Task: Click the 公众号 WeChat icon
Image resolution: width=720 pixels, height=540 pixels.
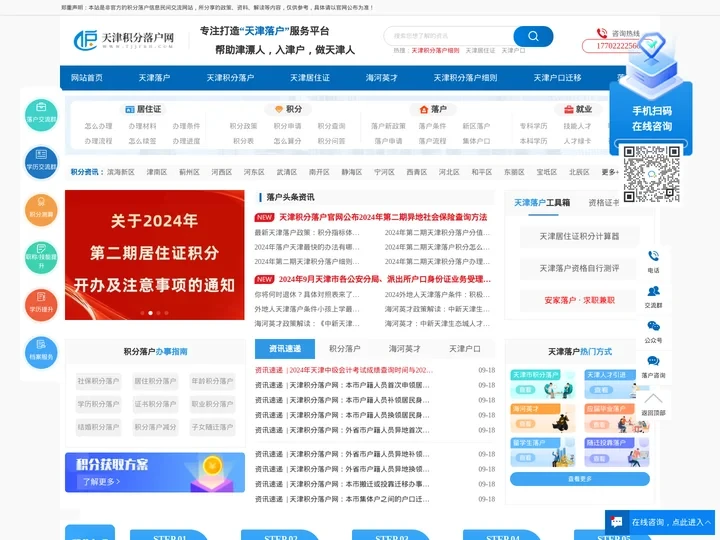Action: click(x=653, y=326)
